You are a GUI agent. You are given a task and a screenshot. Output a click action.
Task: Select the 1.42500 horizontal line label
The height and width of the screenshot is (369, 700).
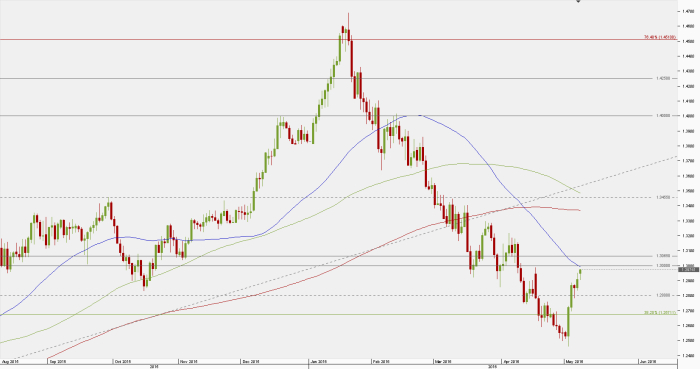[662, 79]
